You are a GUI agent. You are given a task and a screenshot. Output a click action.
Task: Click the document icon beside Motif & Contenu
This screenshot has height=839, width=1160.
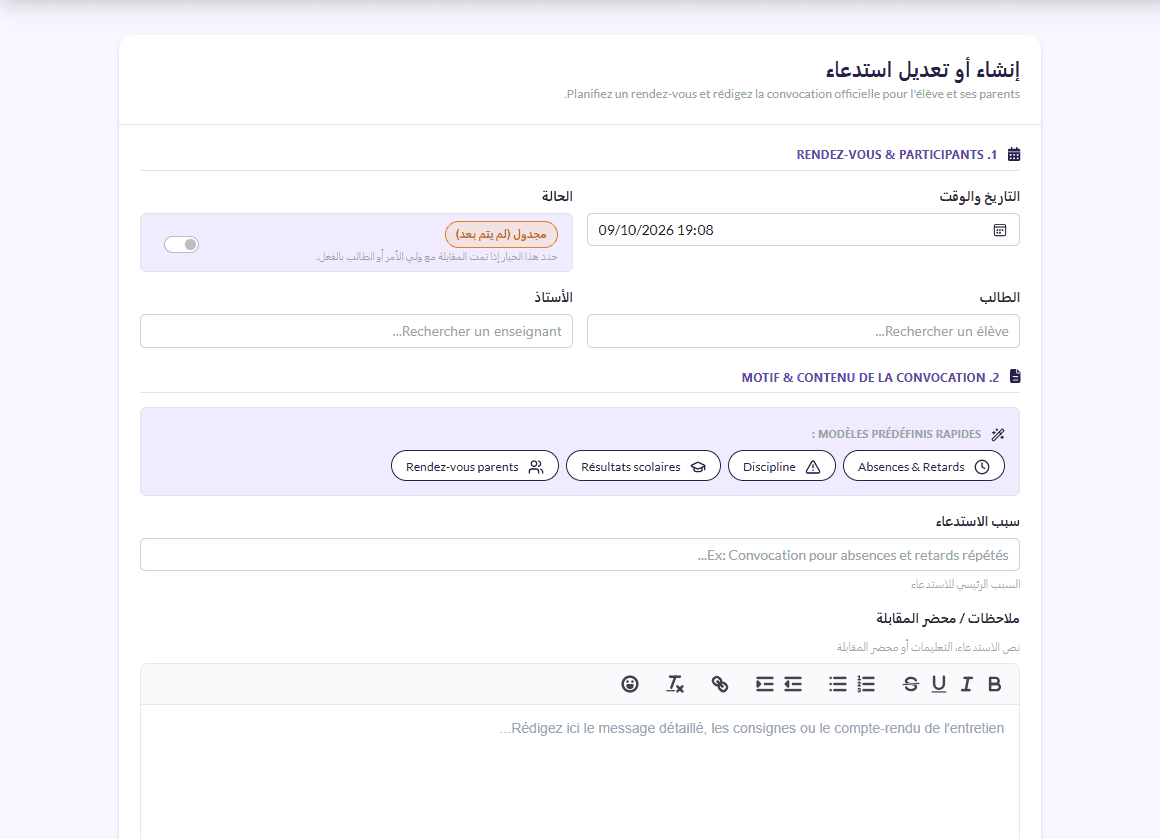click(x=1015, y=377)
